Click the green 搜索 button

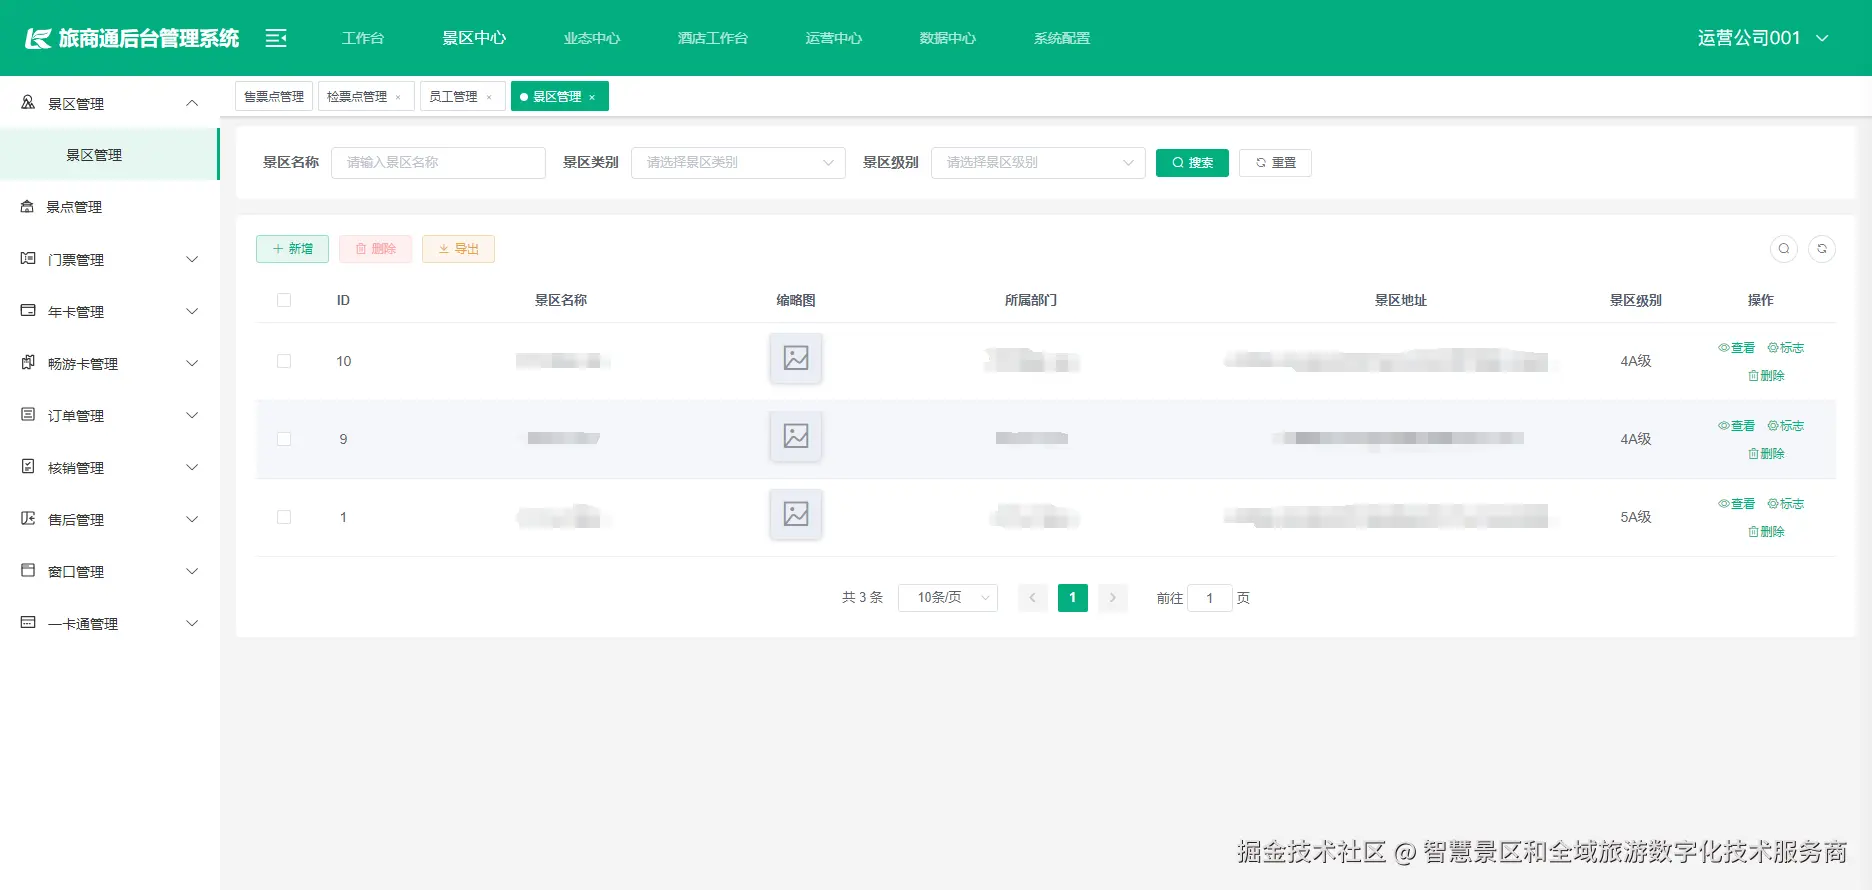[1192, 163]
